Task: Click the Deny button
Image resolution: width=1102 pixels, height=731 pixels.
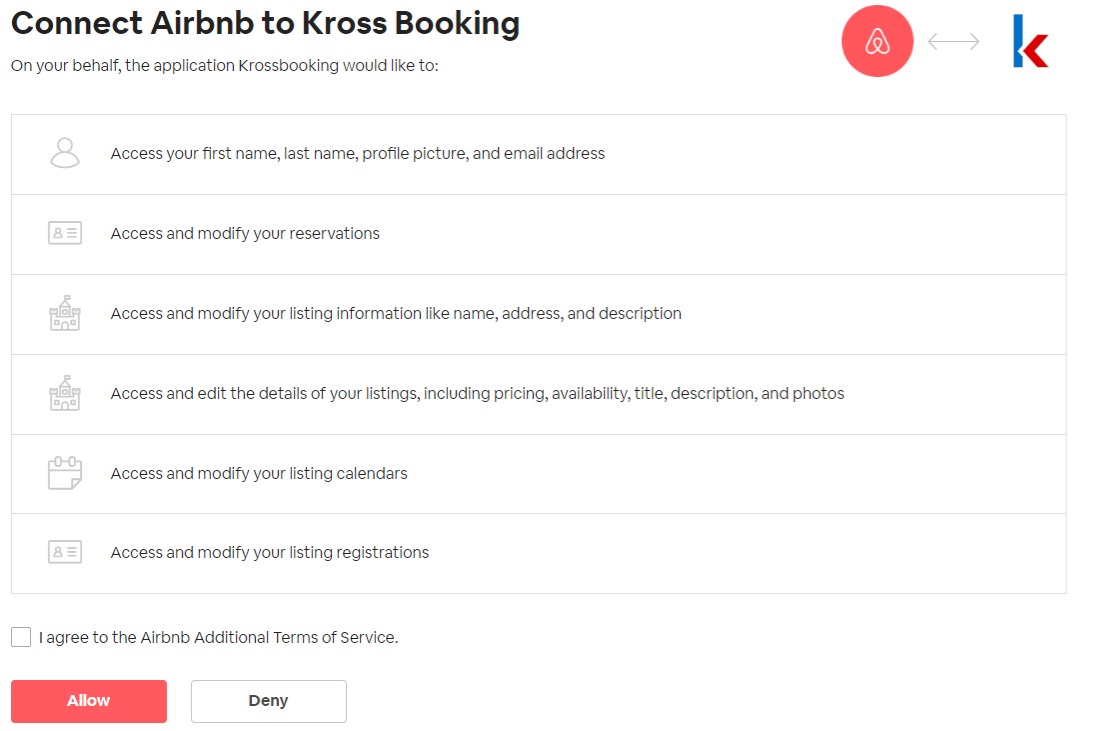Action: 268,701
